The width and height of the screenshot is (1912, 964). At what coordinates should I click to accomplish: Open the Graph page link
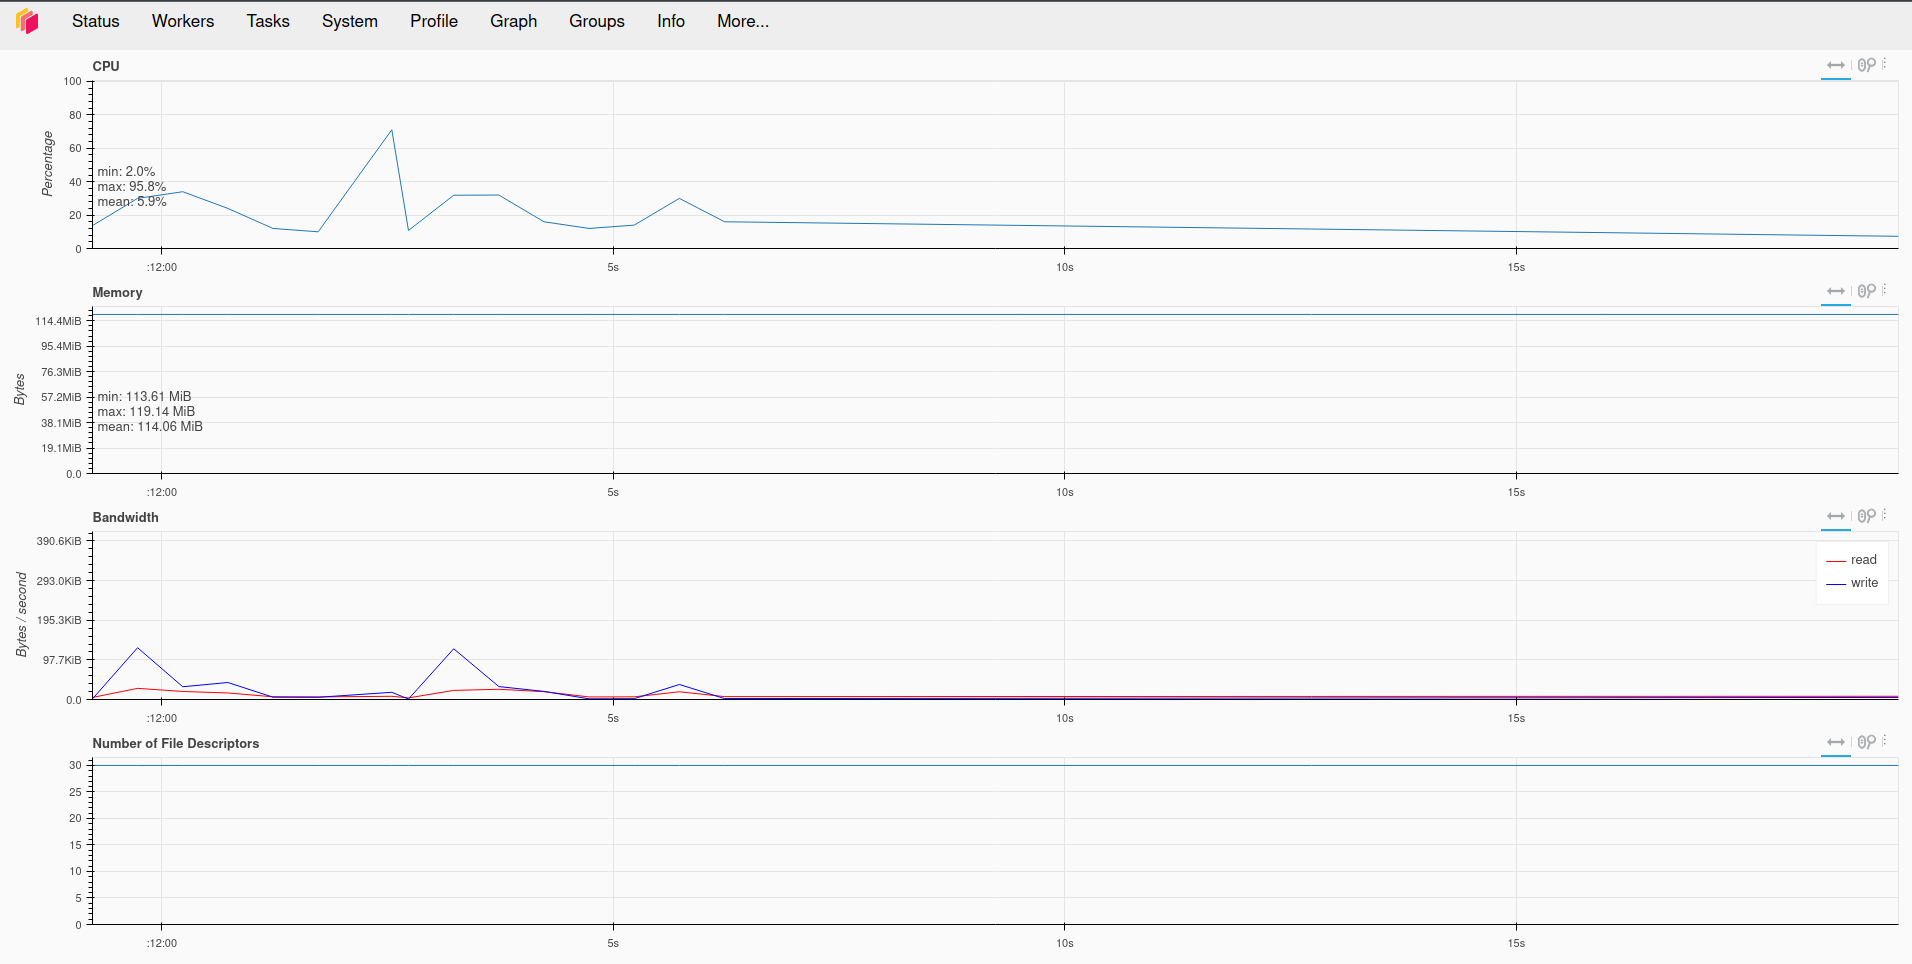tap(513, 21)
